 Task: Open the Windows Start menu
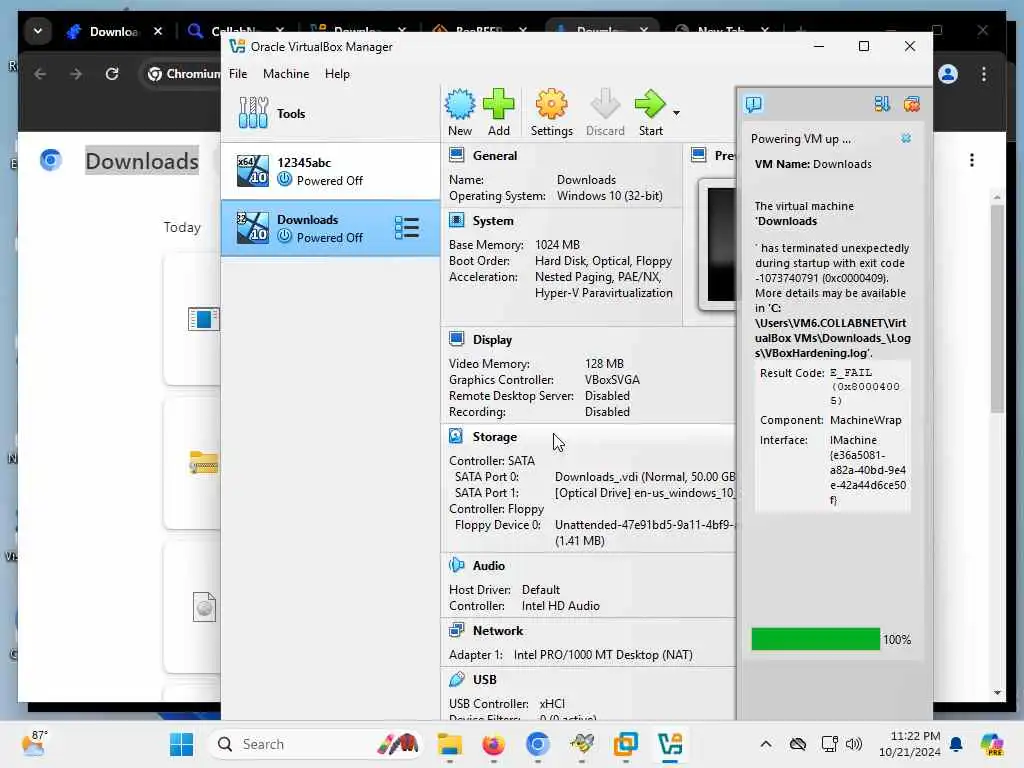[x=181, y=744]
